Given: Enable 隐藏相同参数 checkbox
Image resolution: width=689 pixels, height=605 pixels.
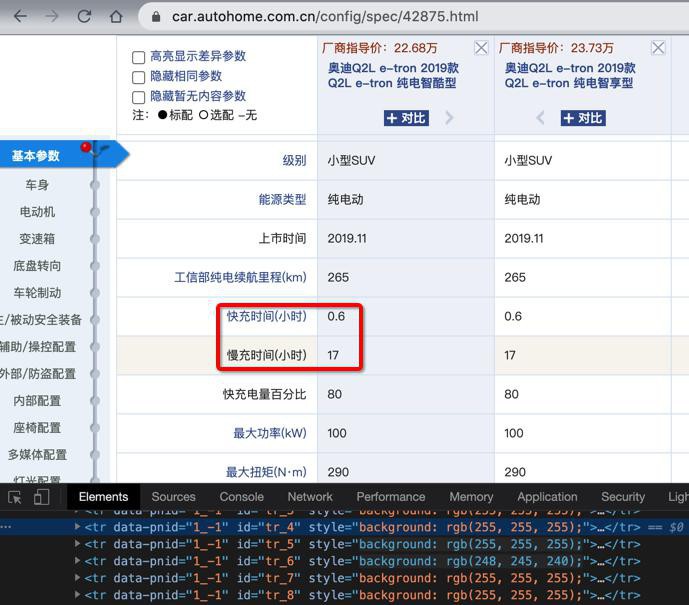Looking at the screenshot, I should pos(138,77).
